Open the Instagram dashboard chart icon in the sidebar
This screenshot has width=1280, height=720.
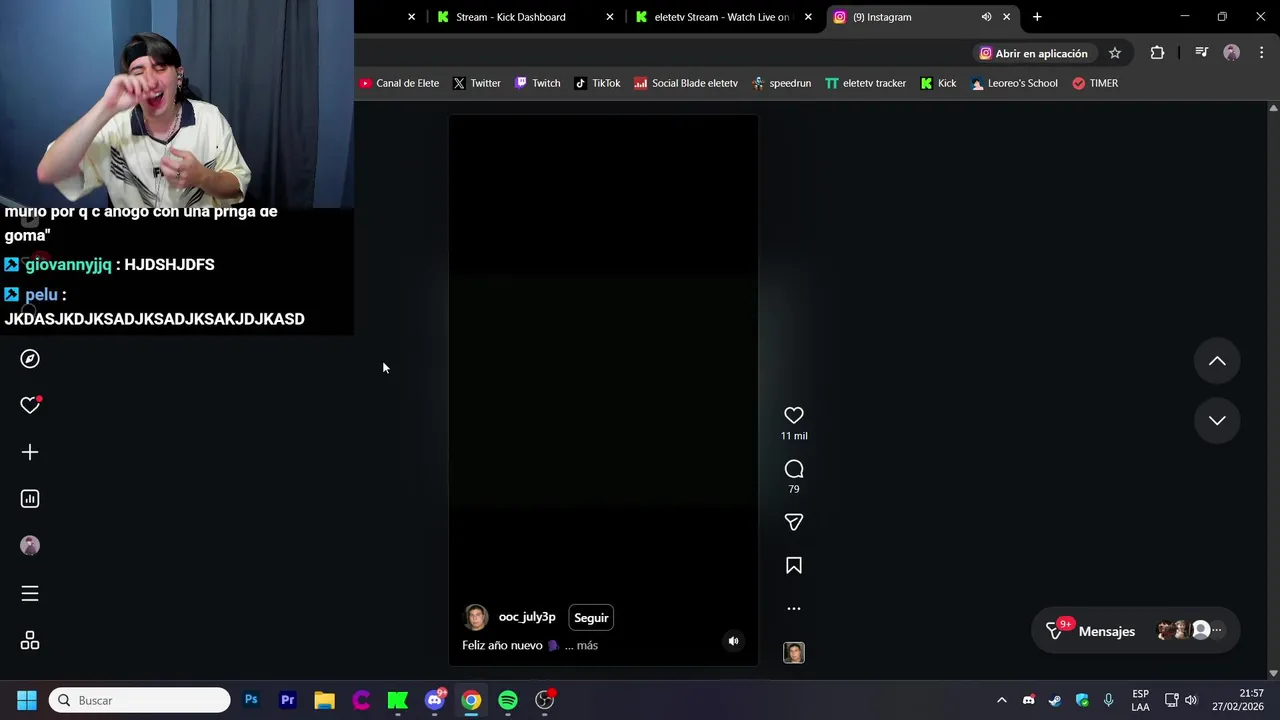[x=30, y=499]
